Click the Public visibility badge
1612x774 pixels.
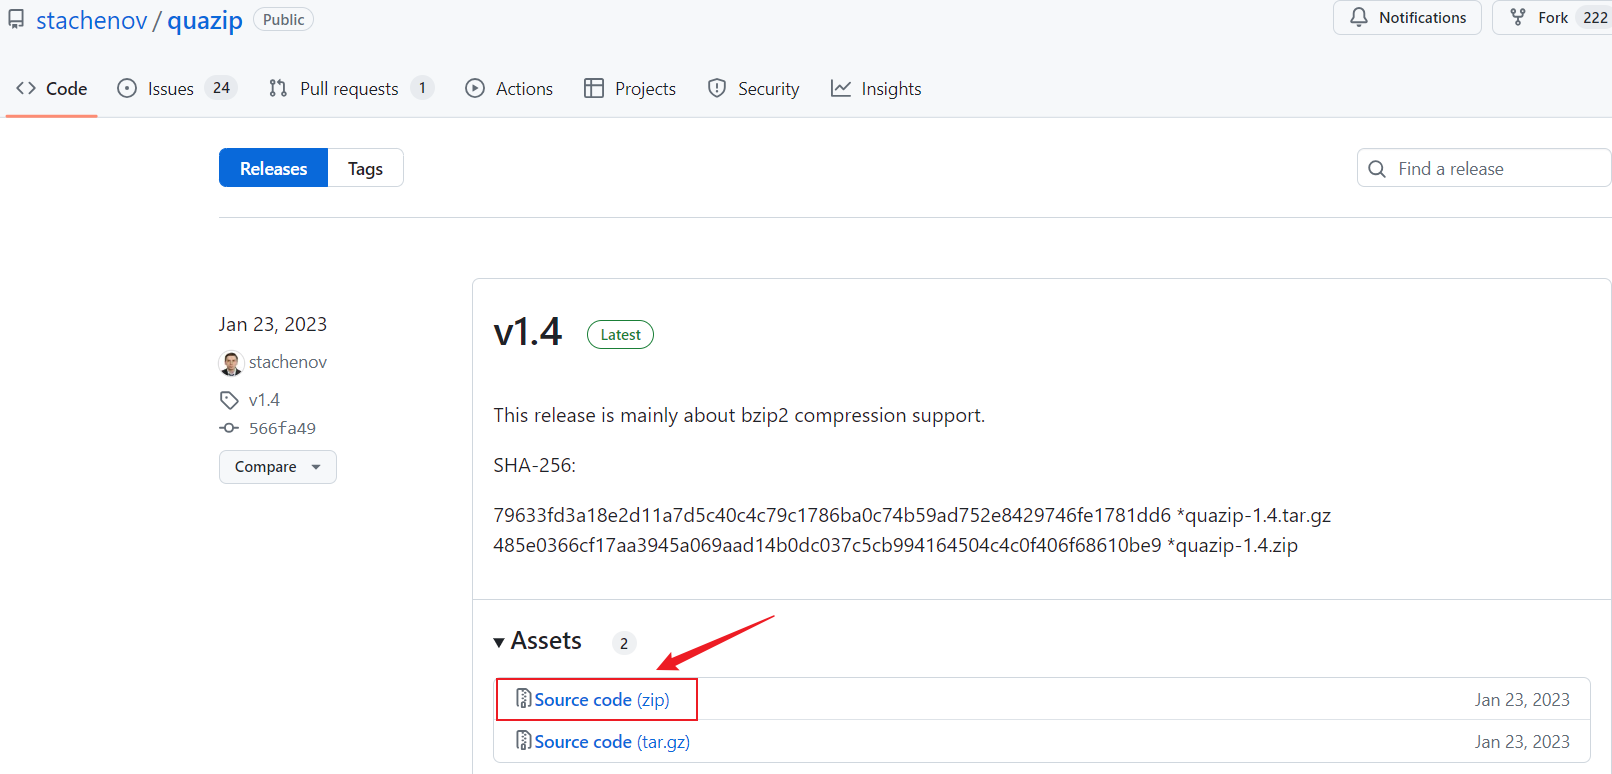[x=284, y=20]
